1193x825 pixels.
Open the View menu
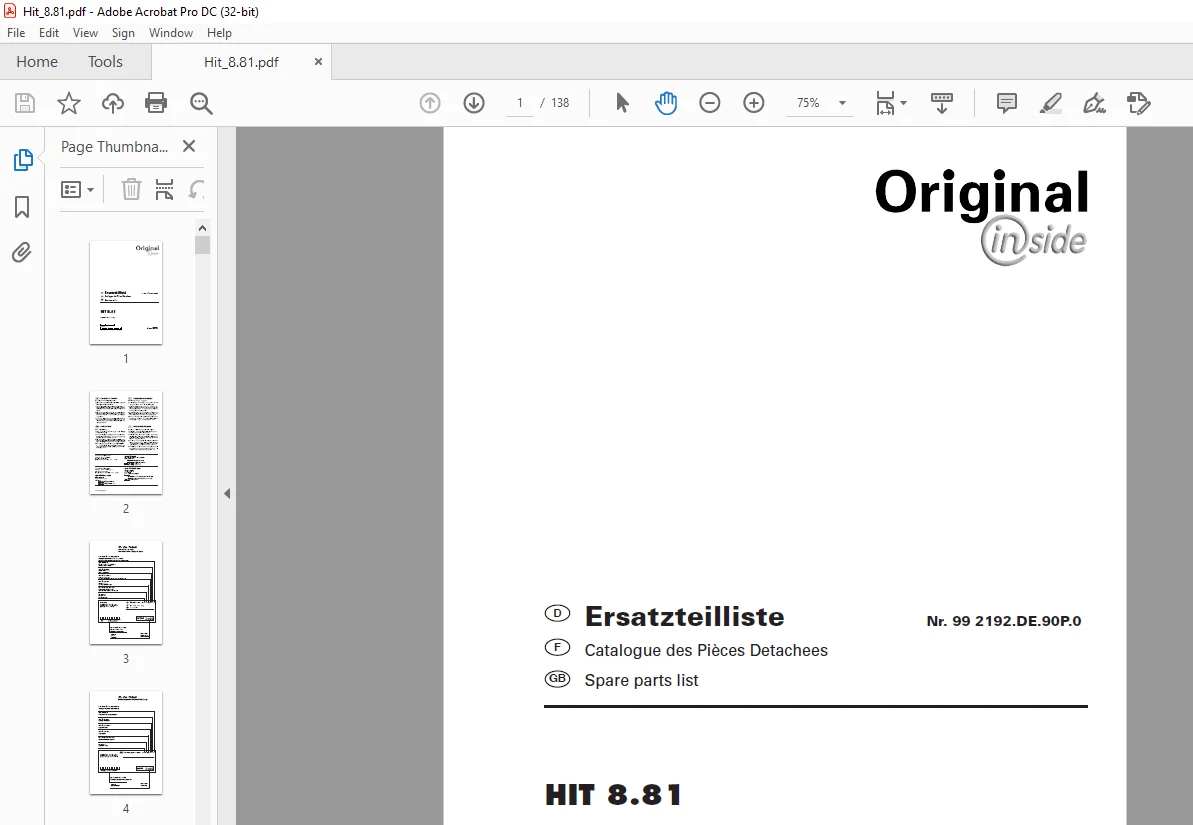(85, 33)
